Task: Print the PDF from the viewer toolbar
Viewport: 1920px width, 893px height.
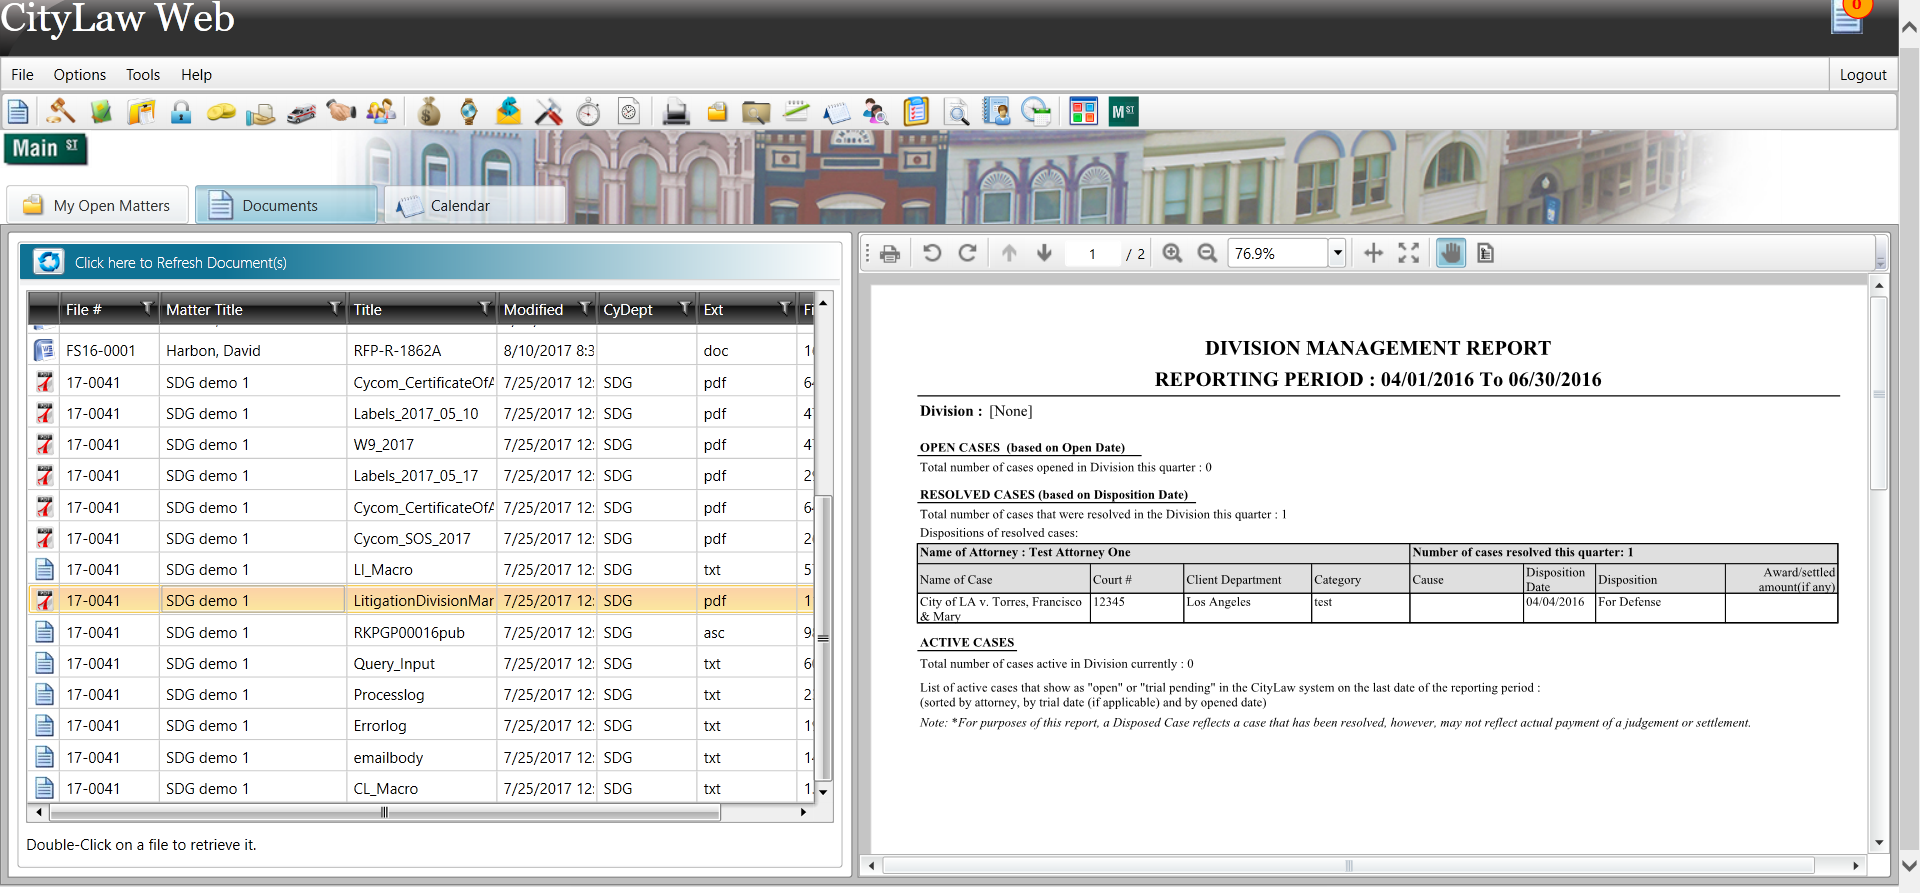Action: 890,254
